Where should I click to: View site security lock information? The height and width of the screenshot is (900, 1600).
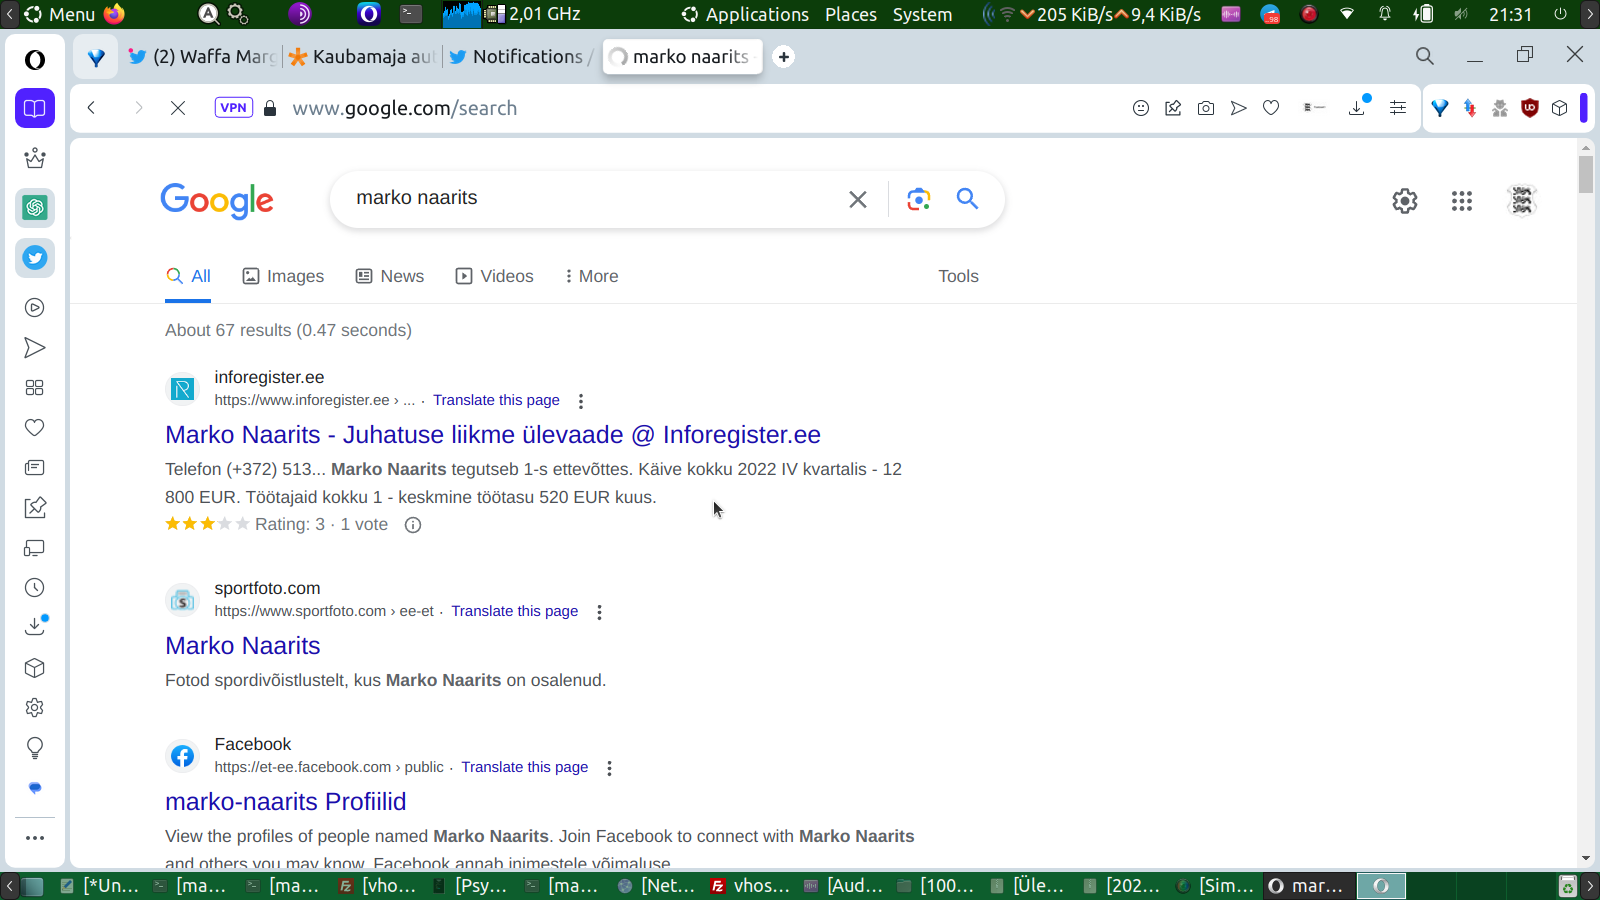pos(270,108)
